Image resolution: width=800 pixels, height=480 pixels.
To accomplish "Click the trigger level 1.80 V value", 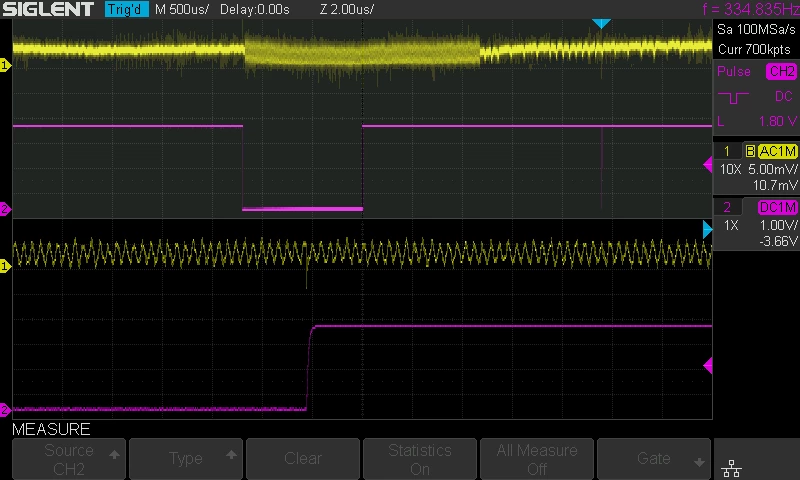I will (x=778, y=121).
